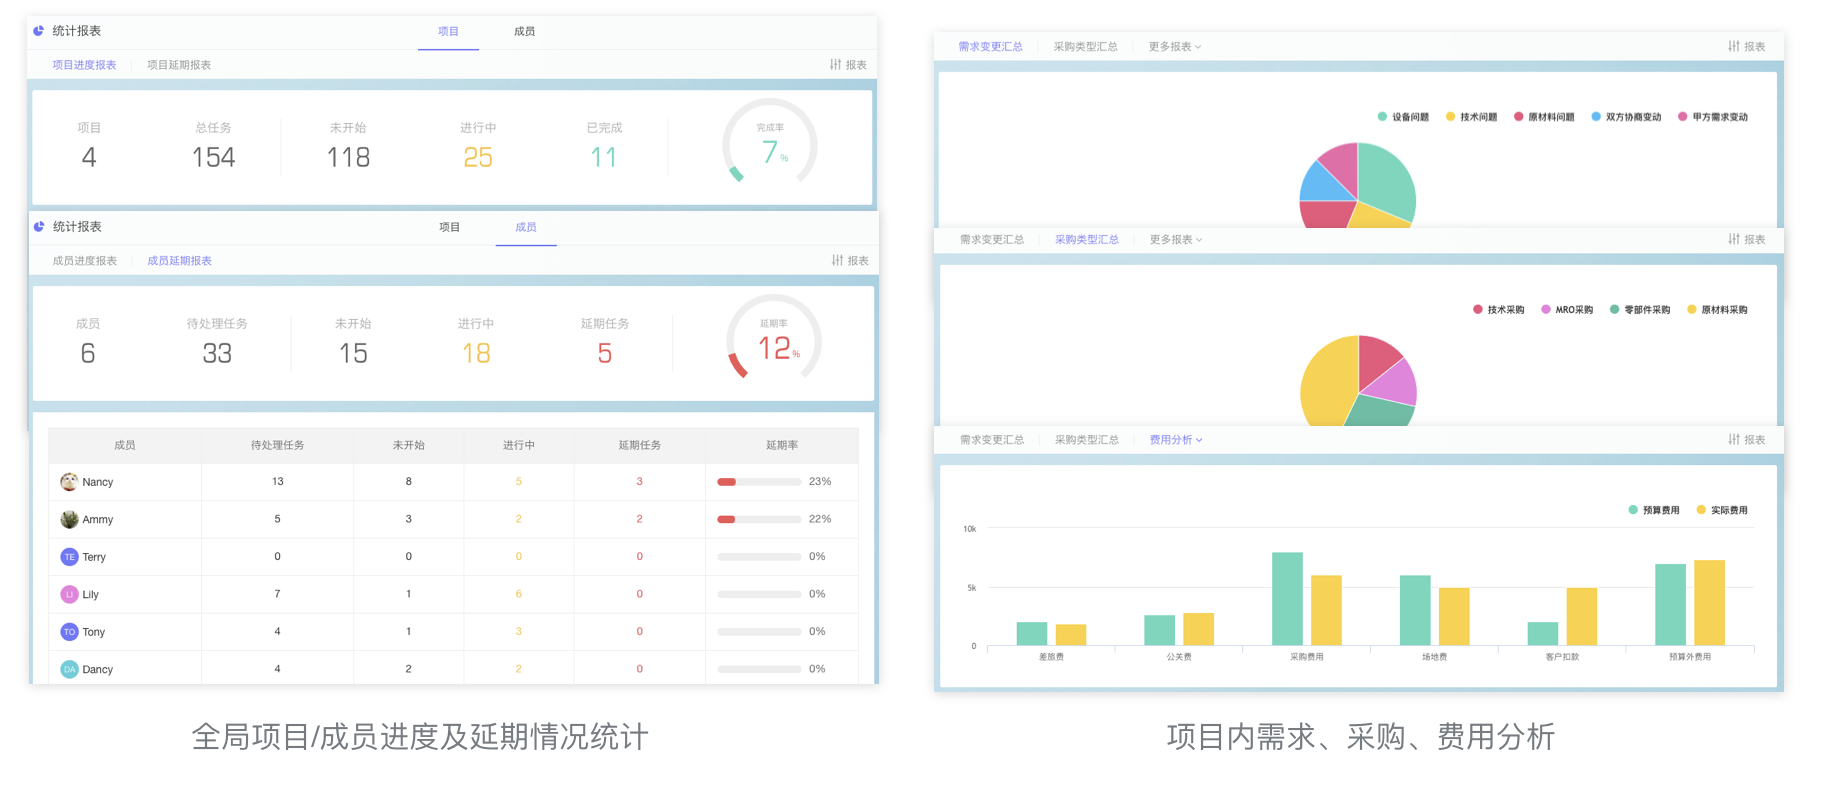The image size is (1830, 788).
Task: Switch to 成员 tab above 项目进度报表
Action: click(524, 32)
